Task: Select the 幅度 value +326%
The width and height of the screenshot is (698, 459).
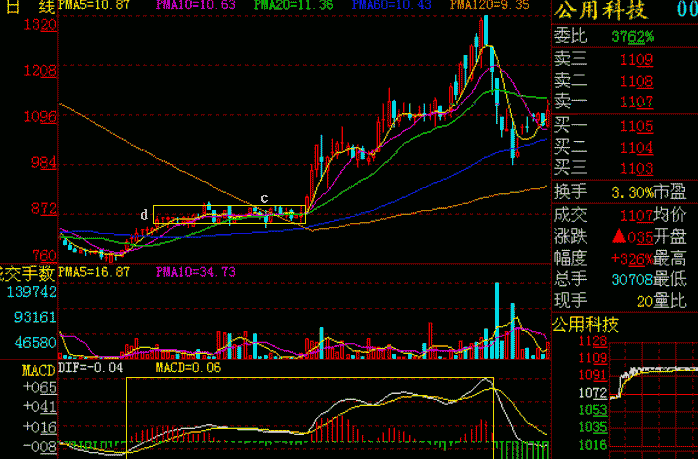Action: click(x=632, y=259)
